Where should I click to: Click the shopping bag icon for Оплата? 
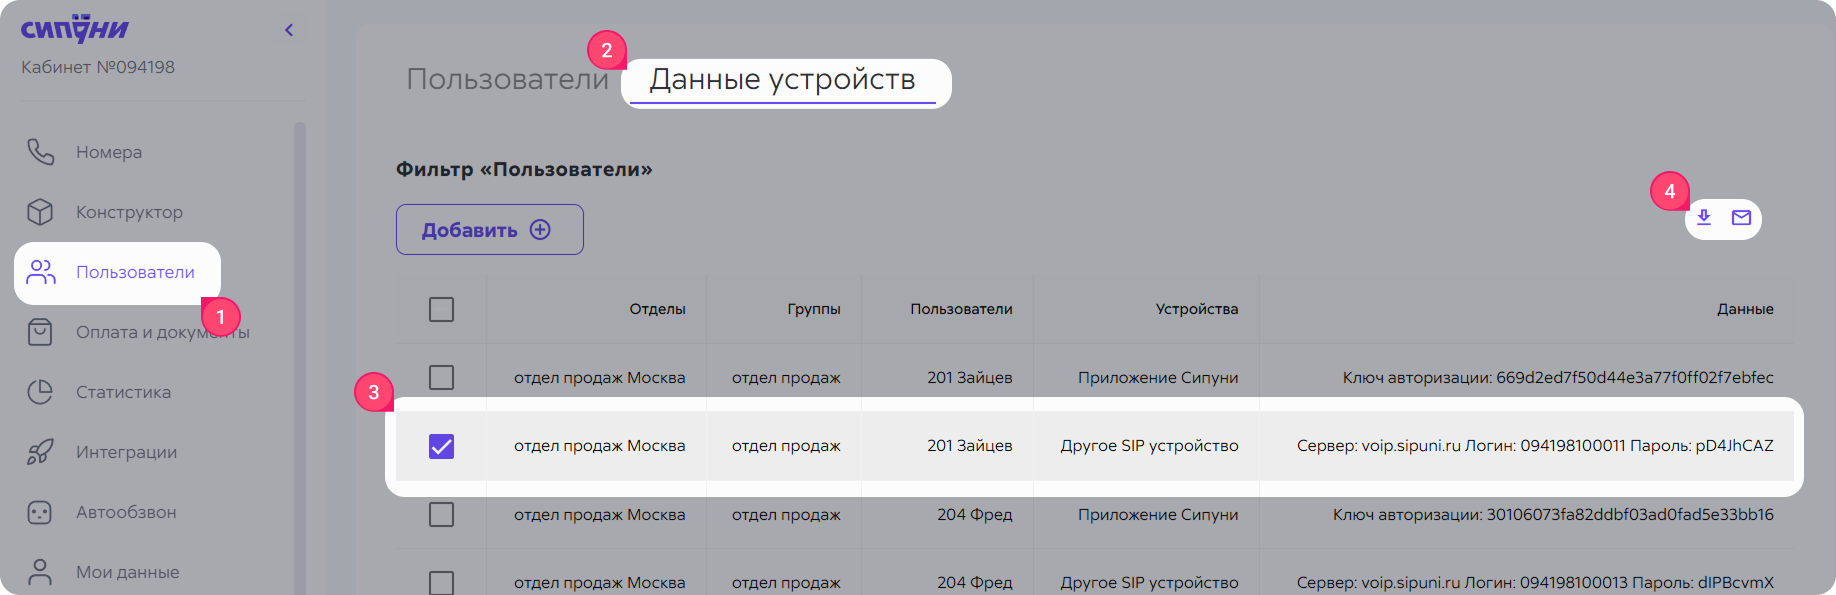click(x=40, y=332)
